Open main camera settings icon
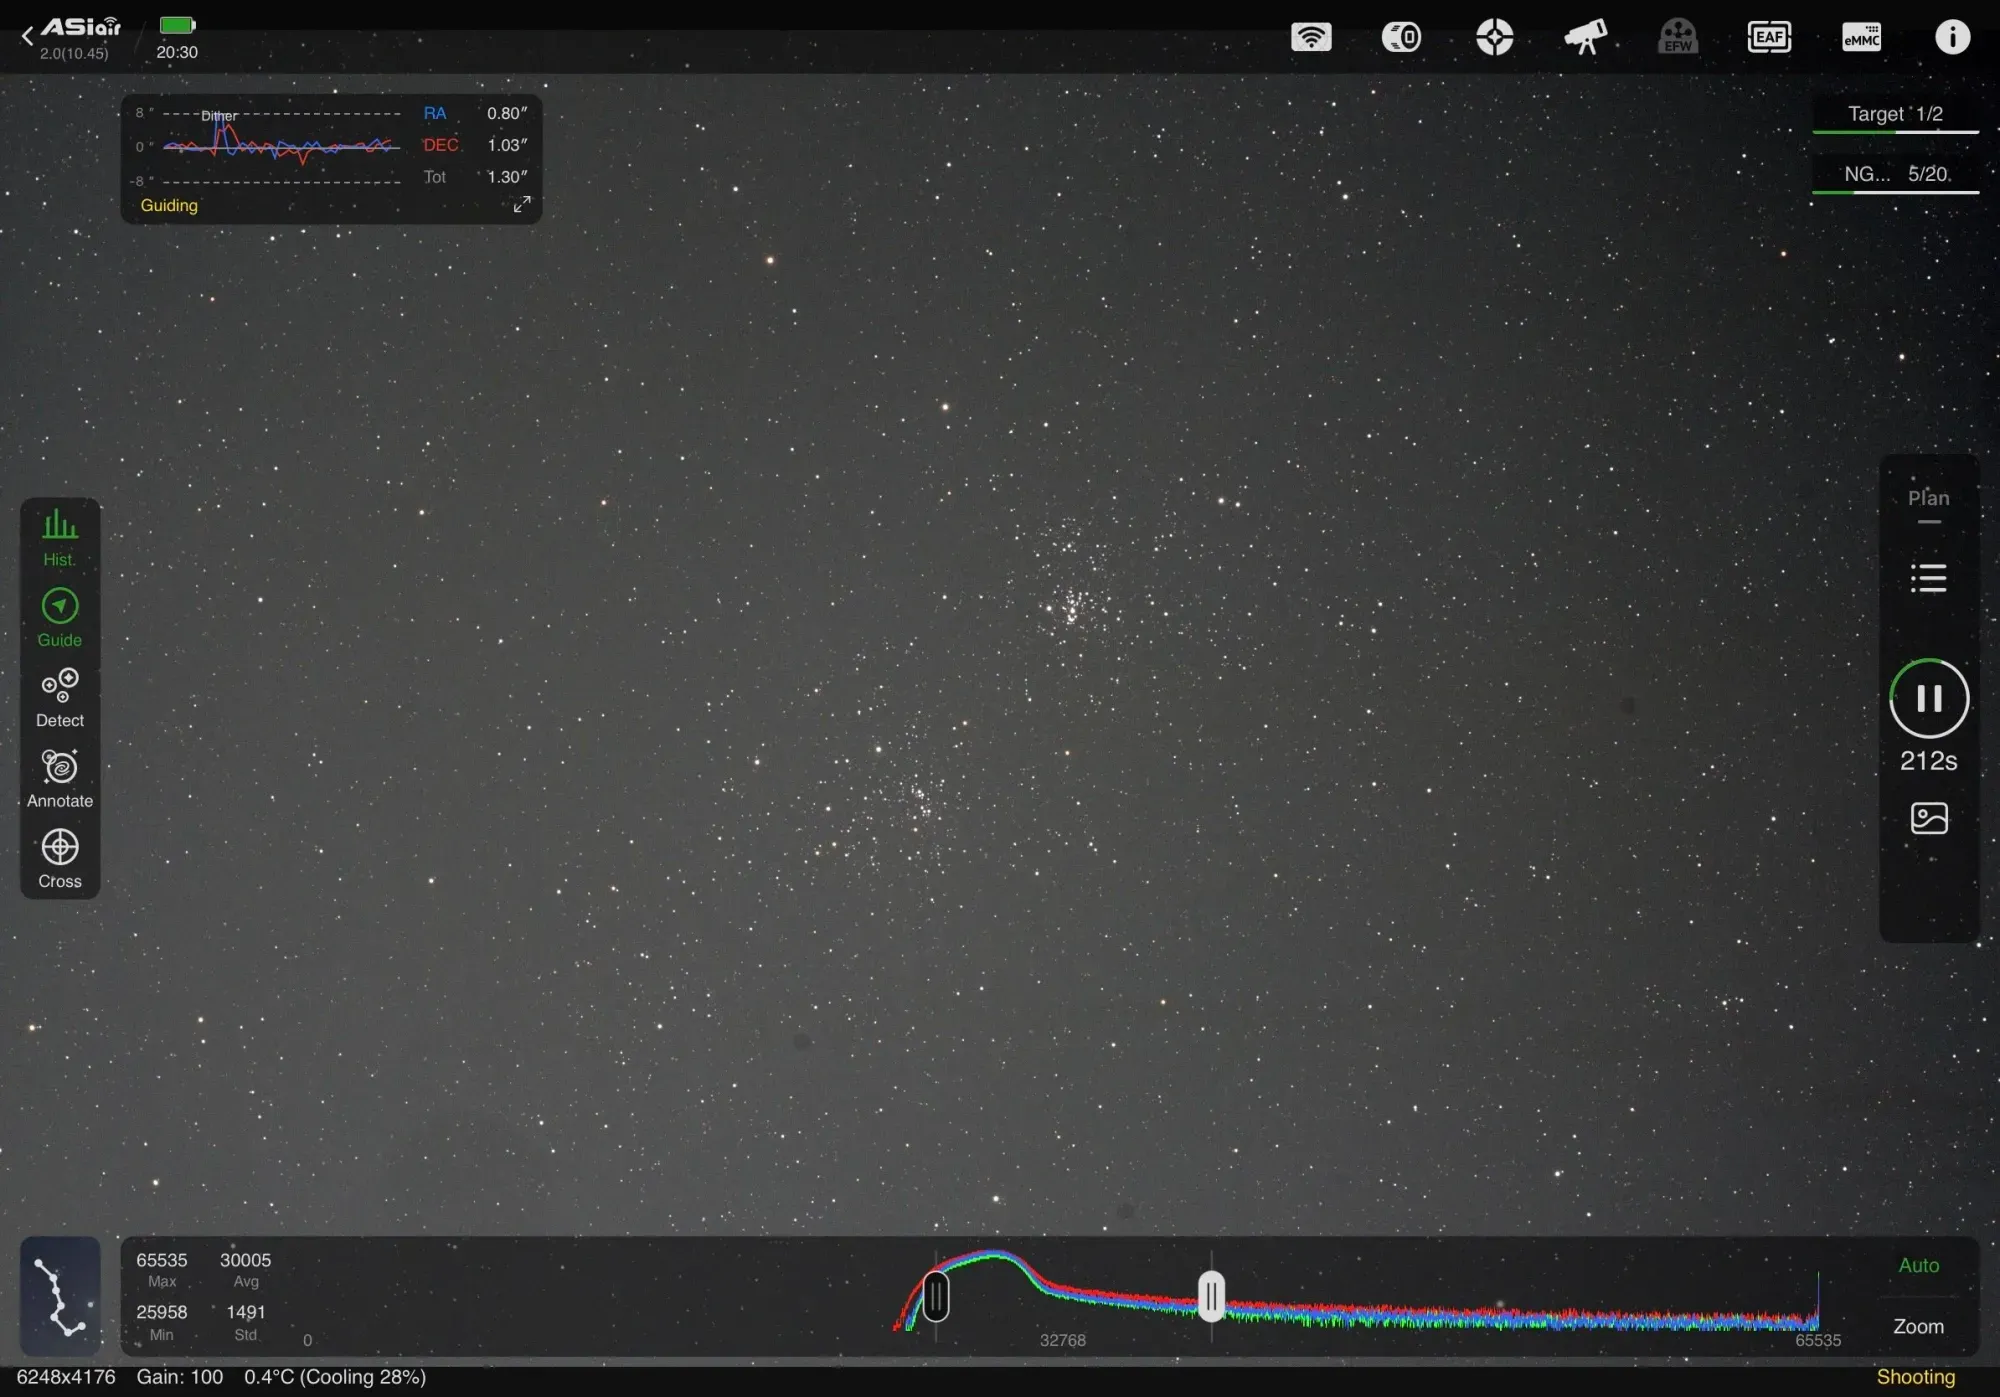2000x1397 pixels. pos(1402,38)
